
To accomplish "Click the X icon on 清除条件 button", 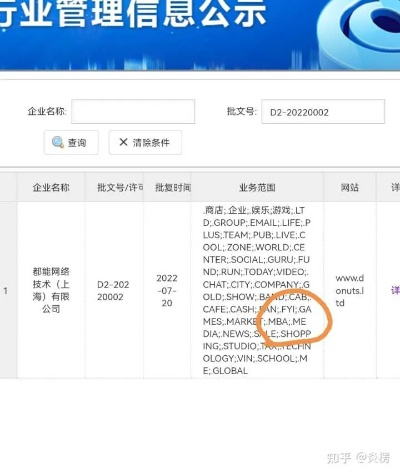I will (123, 142).
